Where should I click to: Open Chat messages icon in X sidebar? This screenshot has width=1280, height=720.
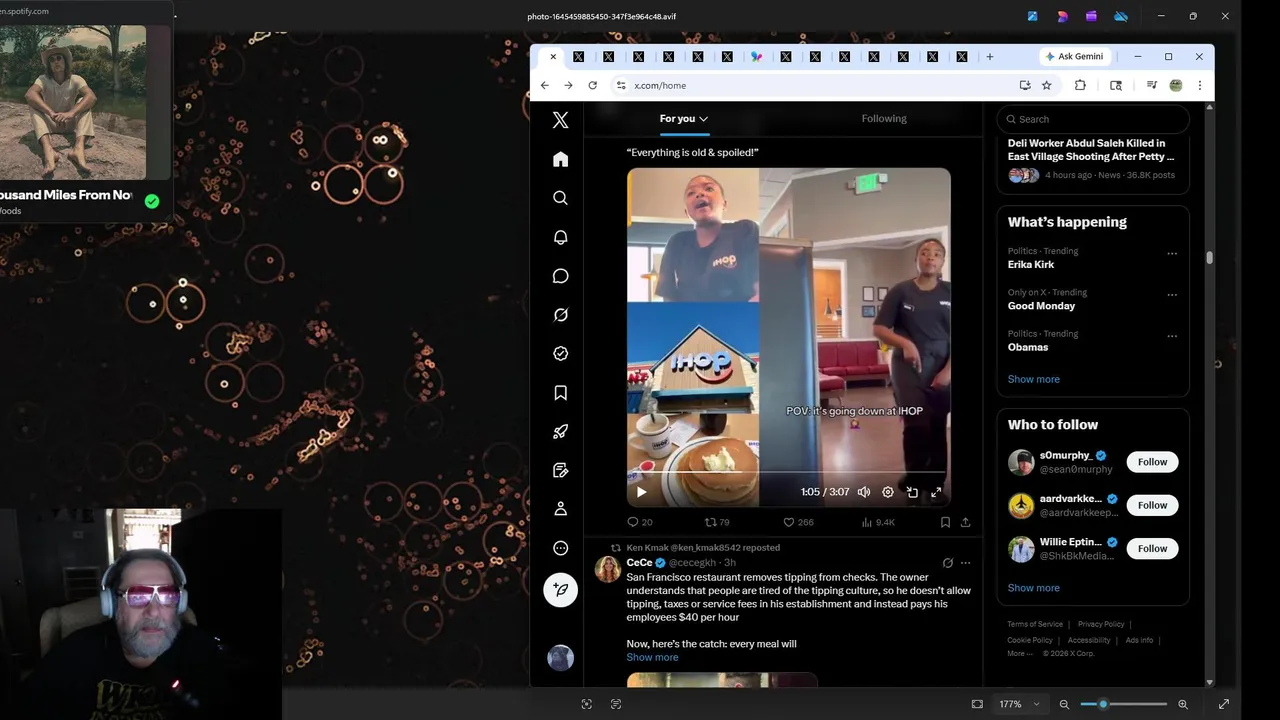click(560, 276)
